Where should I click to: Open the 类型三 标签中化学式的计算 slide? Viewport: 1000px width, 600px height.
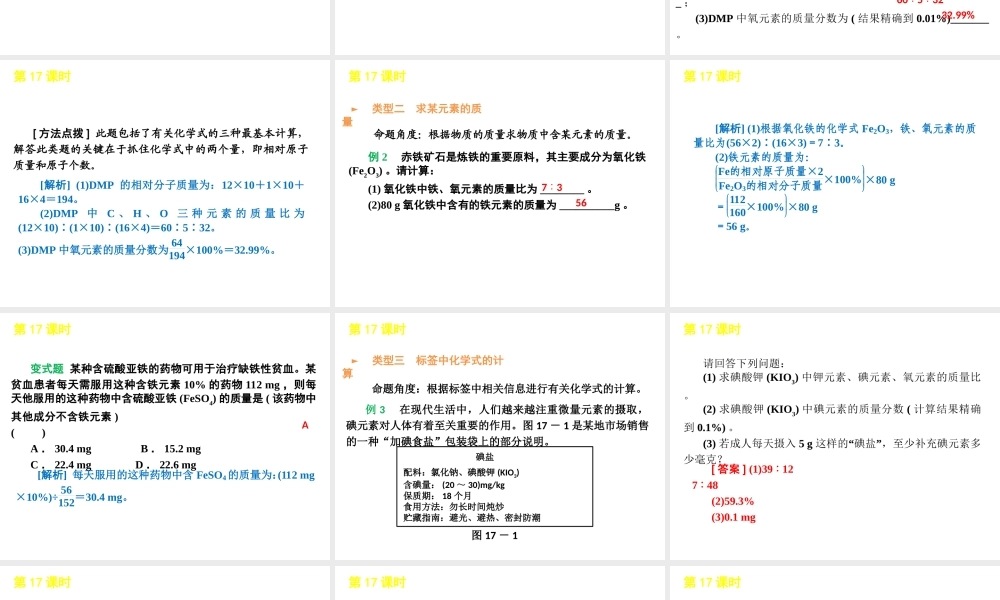499,436
